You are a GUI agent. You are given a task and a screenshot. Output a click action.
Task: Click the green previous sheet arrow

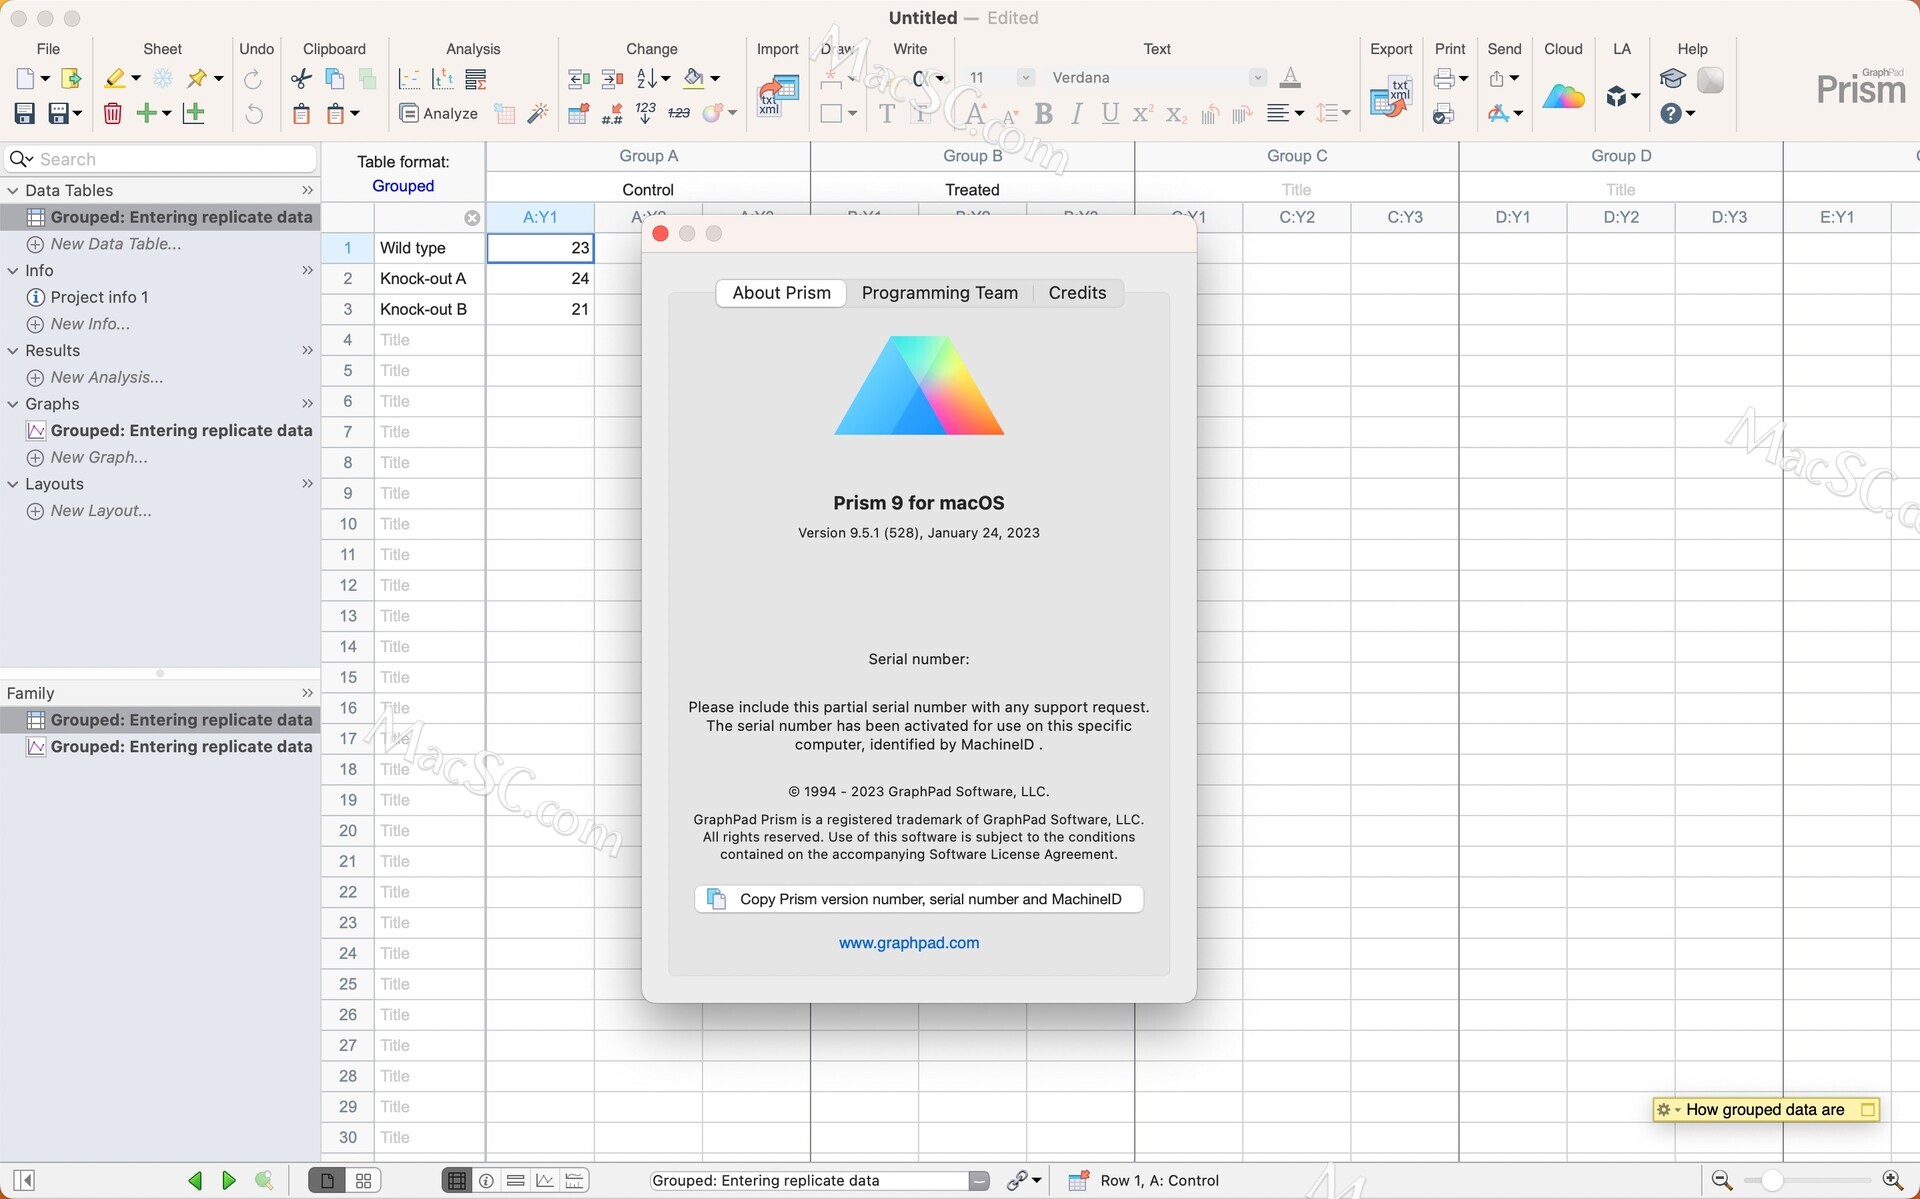point(195,1180)
